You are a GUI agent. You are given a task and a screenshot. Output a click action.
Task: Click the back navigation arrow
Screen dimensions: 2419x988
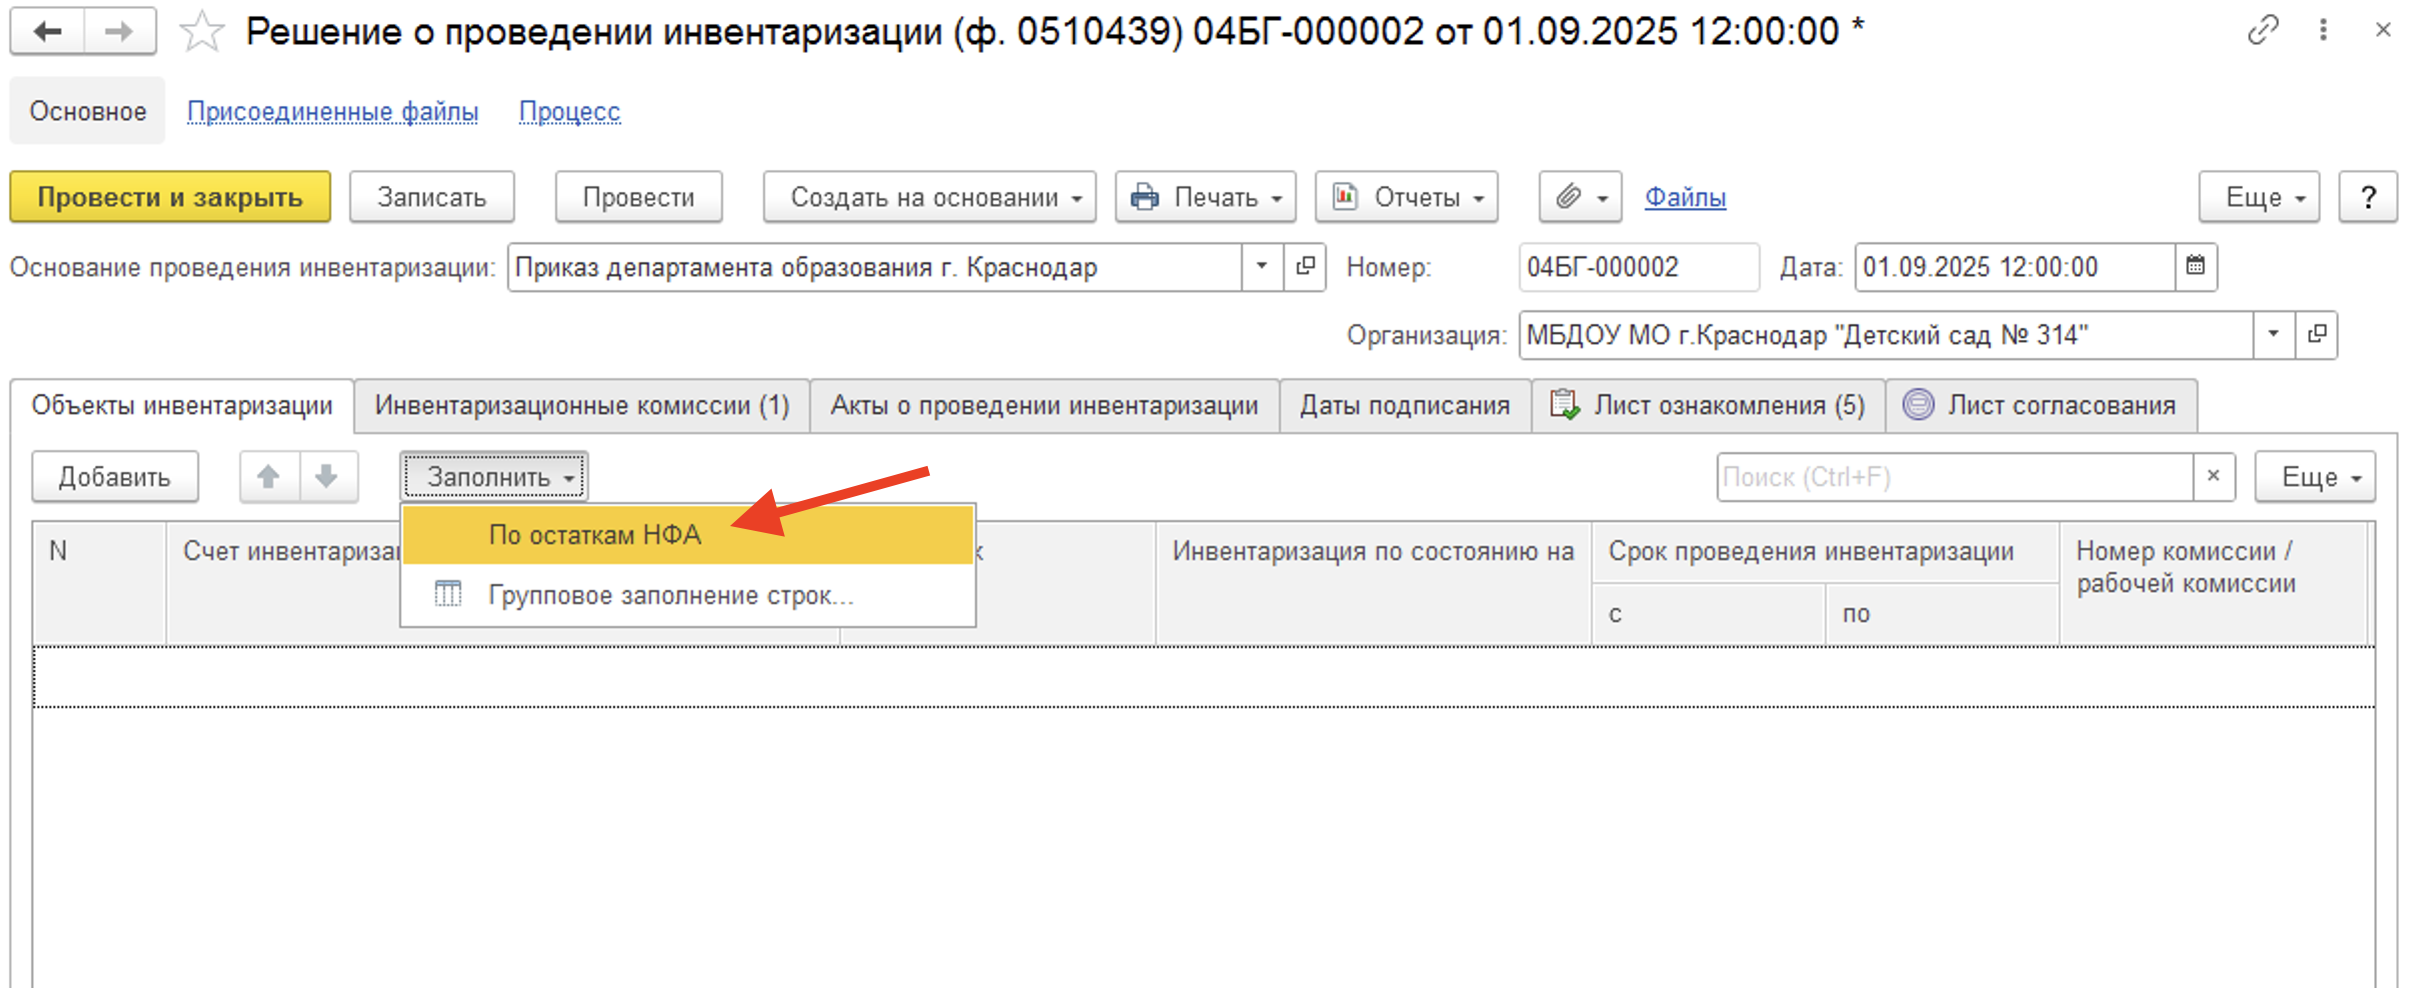pos(47,32)
